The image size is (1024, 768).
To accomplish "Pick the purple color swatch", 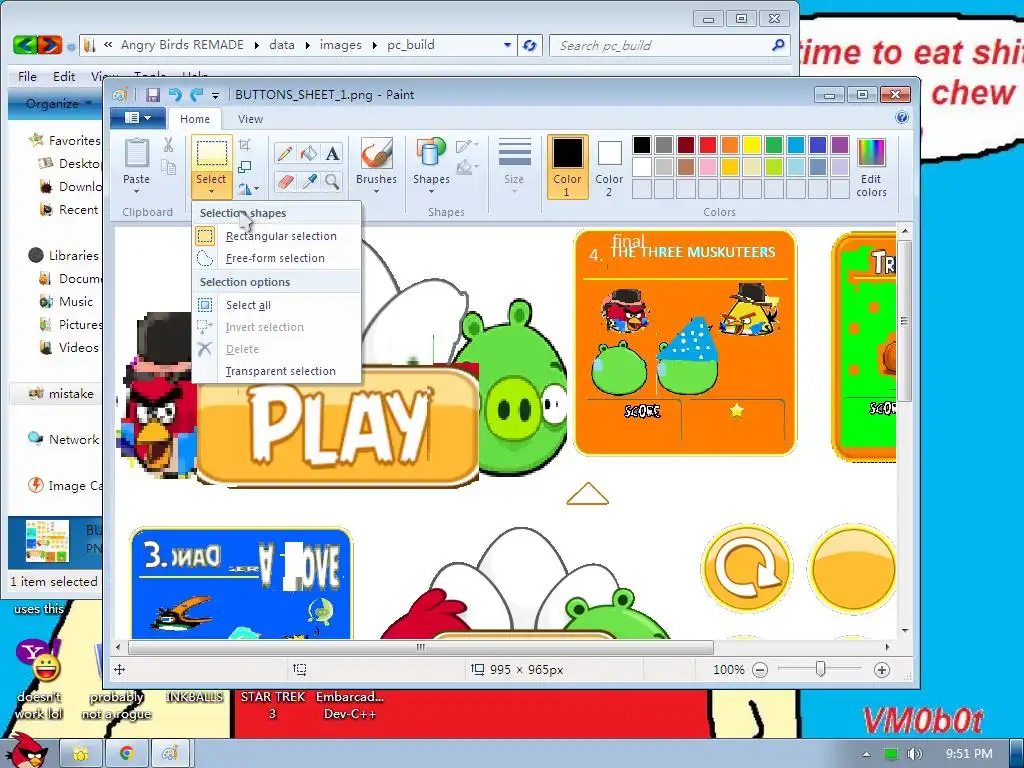I will 840,144.
